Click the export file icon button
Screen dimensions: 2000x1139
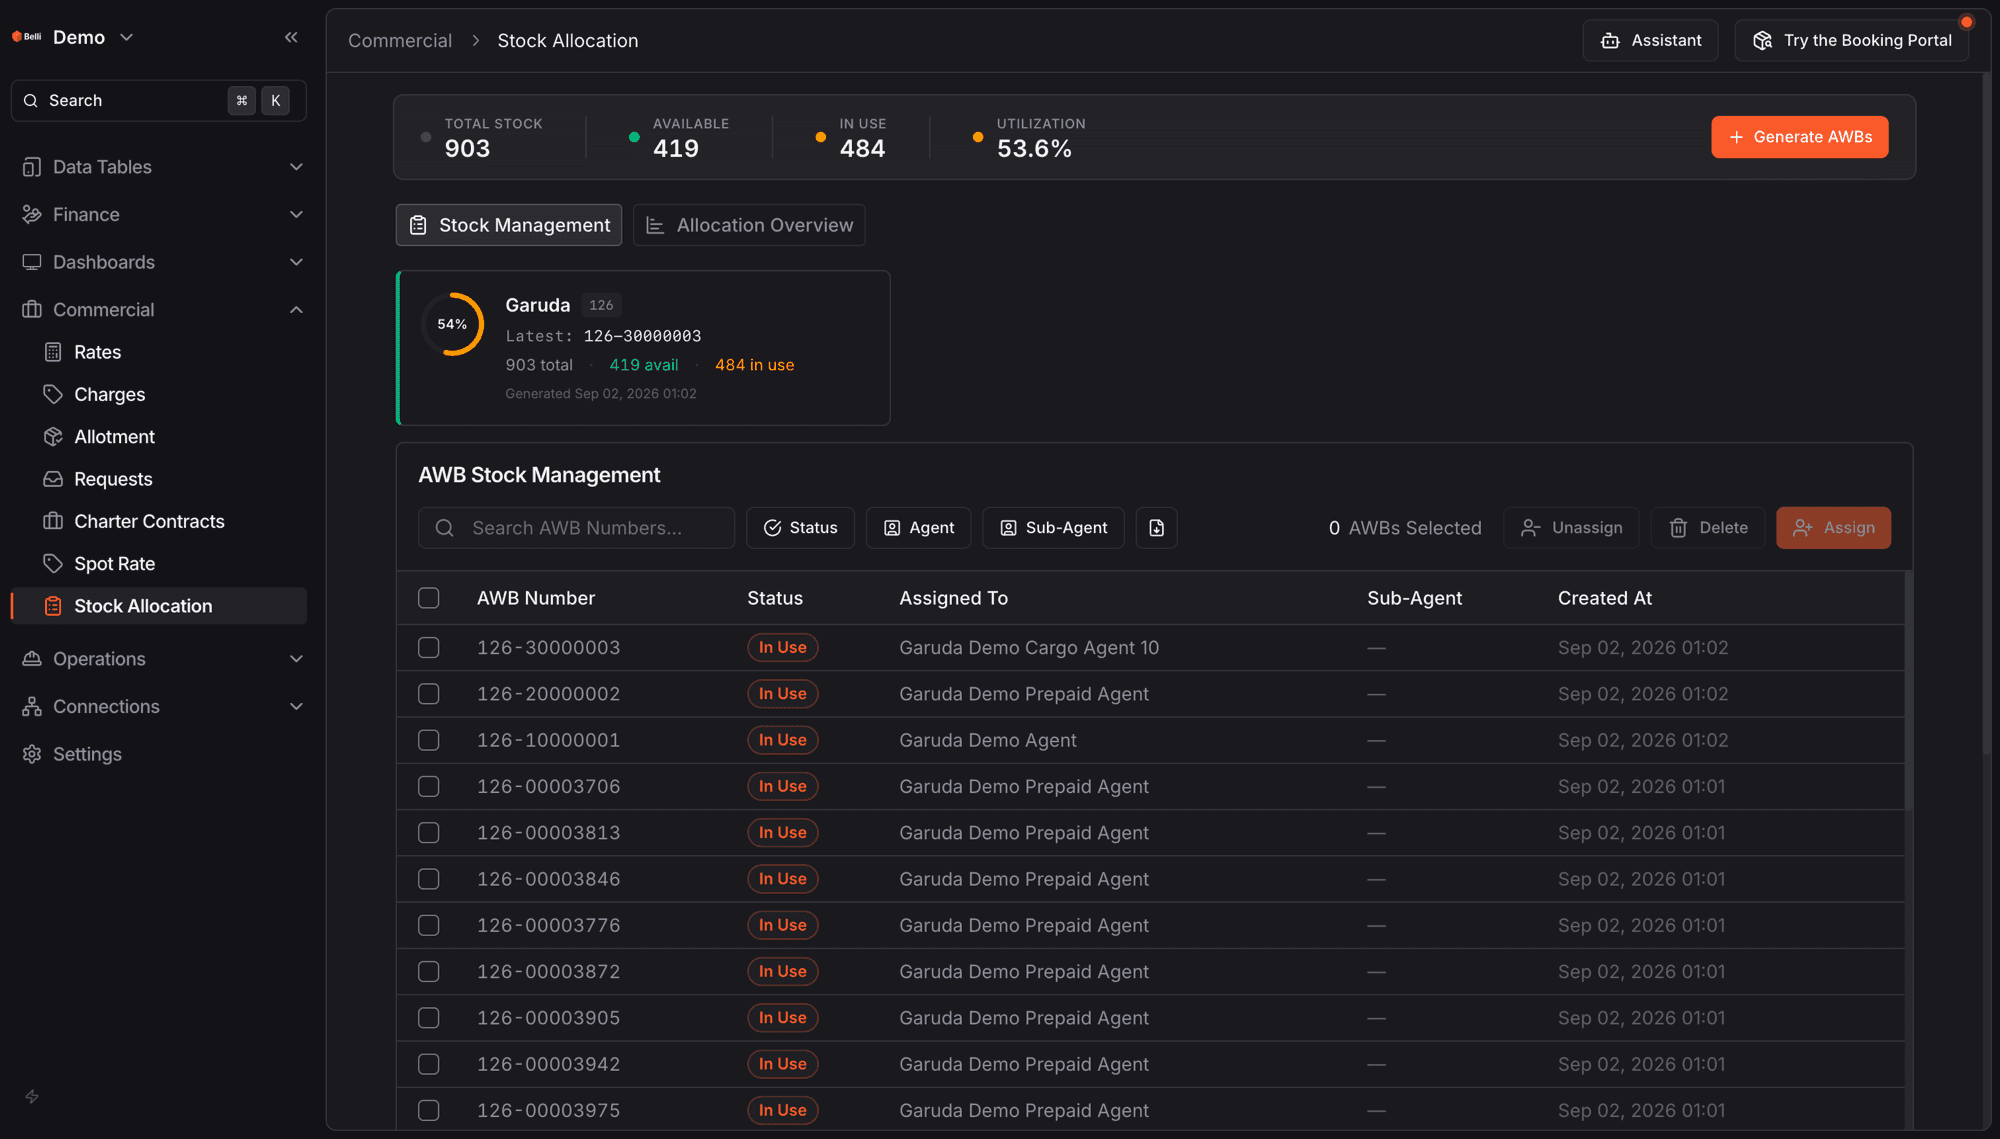point(1156,528)
